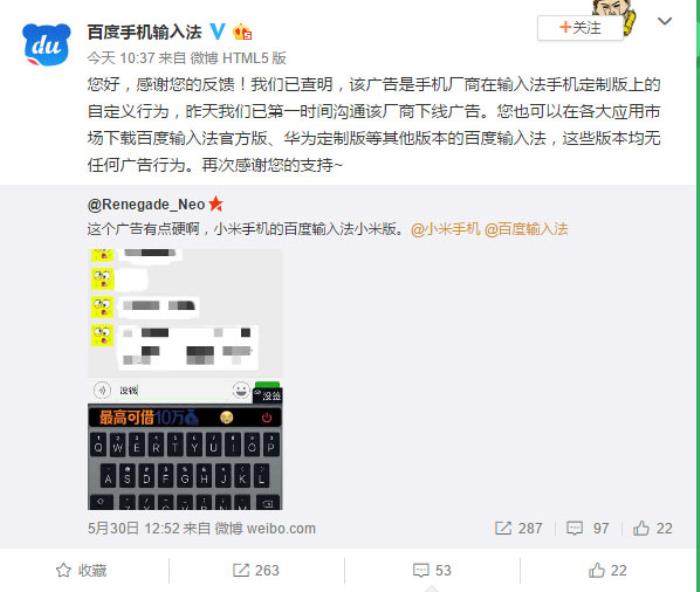Screen dimensions: 700x592
Task: Open the 微博 weibo.com source link
Action: pyautogui.click(x=265, y=529)
